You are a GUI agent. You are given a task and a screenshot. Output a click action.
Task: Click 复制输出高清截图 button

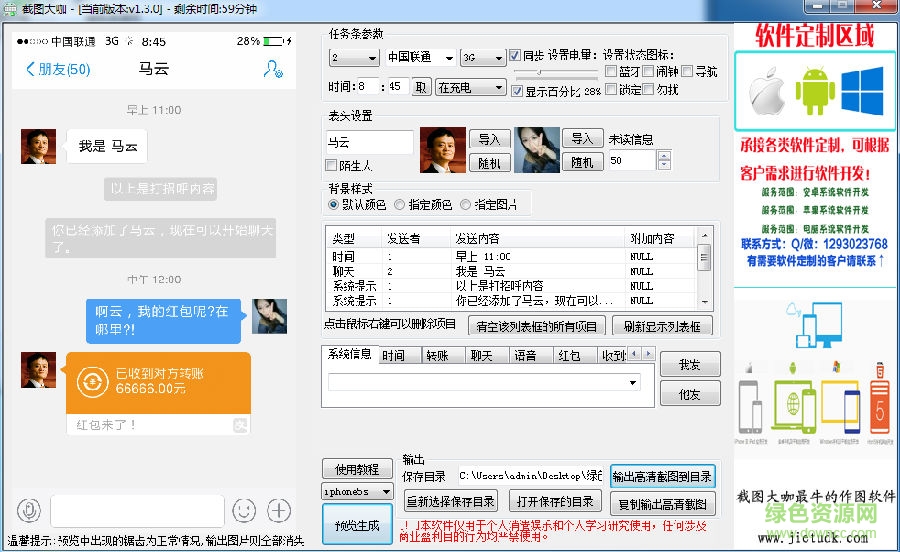[662, 504]
